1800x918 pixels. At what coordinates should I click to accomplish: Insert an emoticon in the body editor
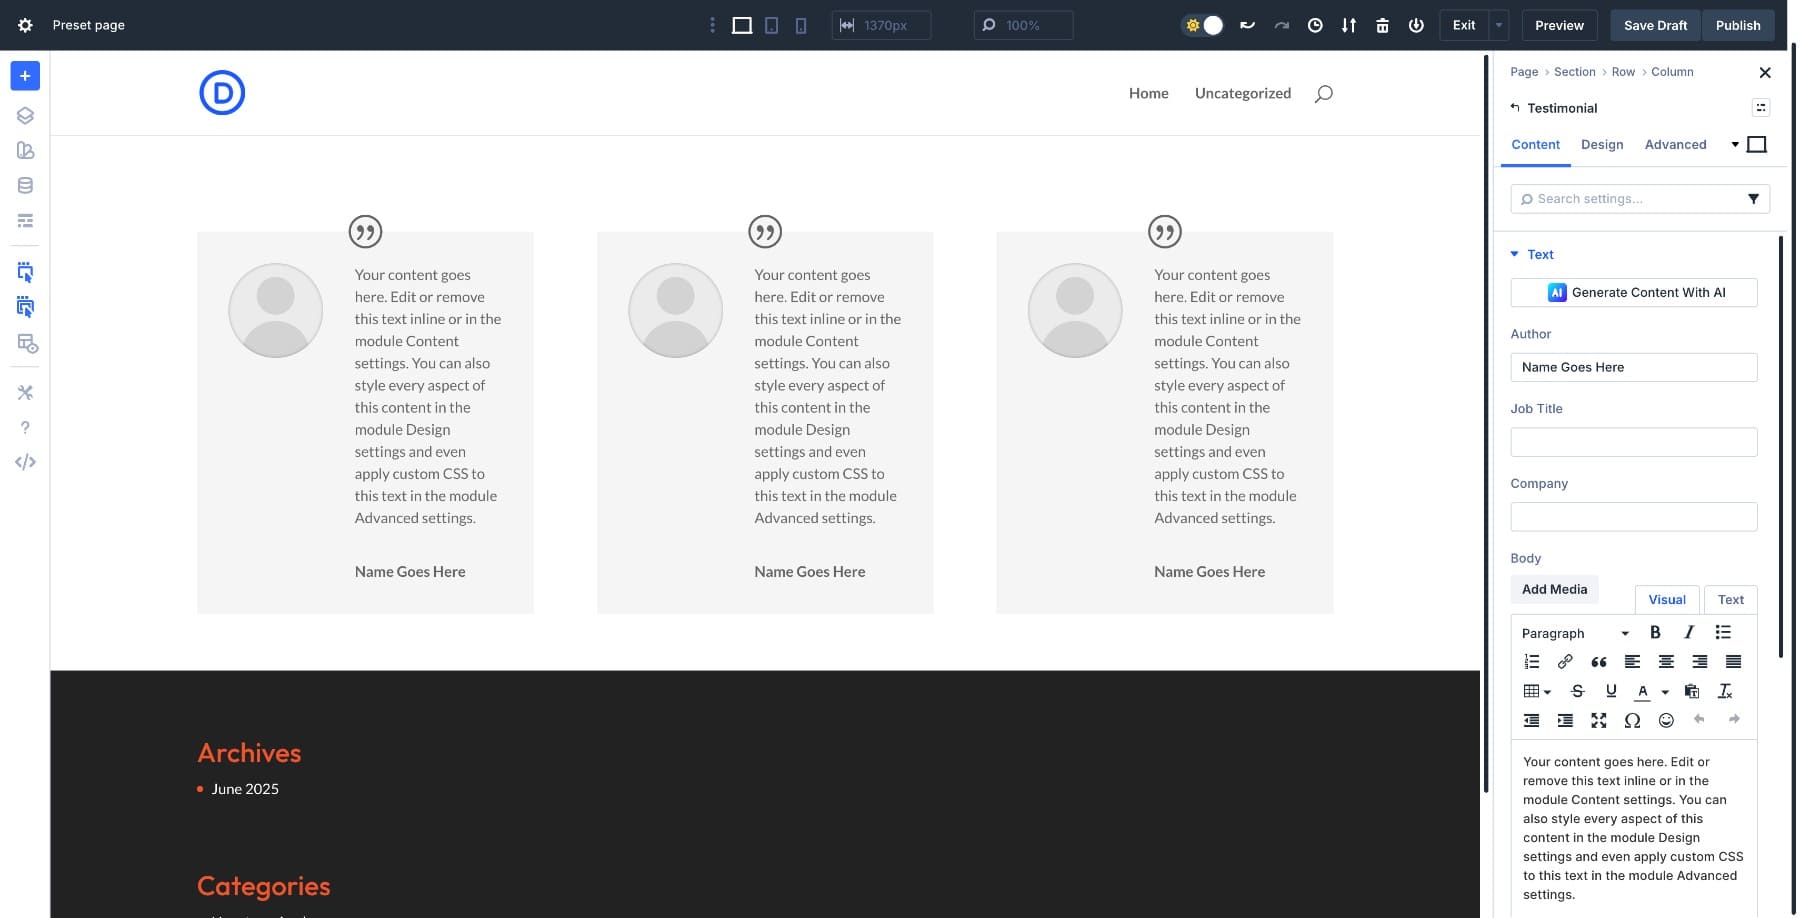[1666, 720]
